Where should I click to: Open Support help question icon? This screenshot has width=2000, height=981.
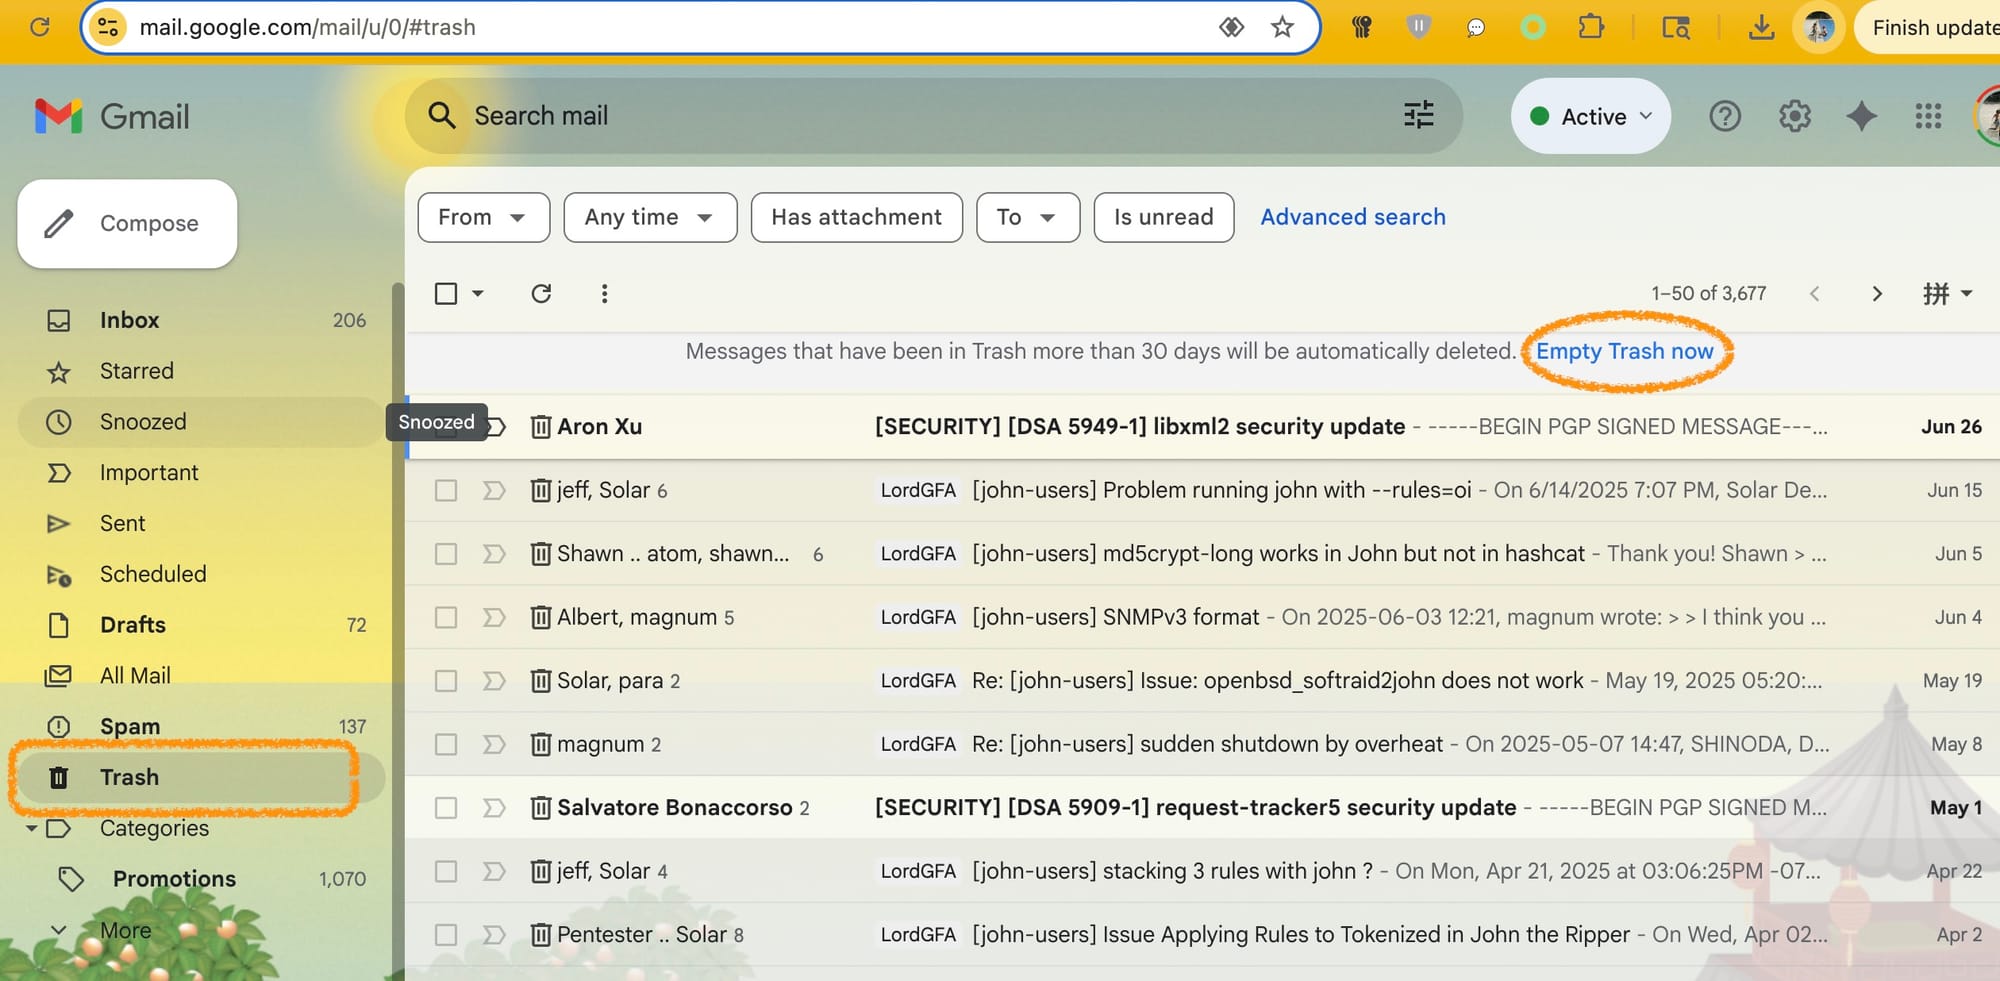coord(1725,116)
